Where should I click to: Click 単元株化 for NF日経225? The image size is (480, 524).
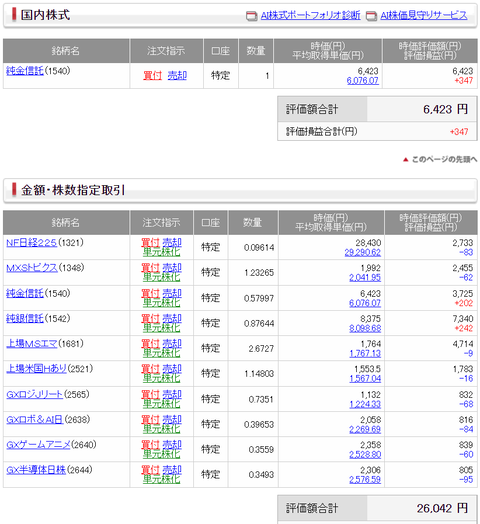(x=161, y=252)
